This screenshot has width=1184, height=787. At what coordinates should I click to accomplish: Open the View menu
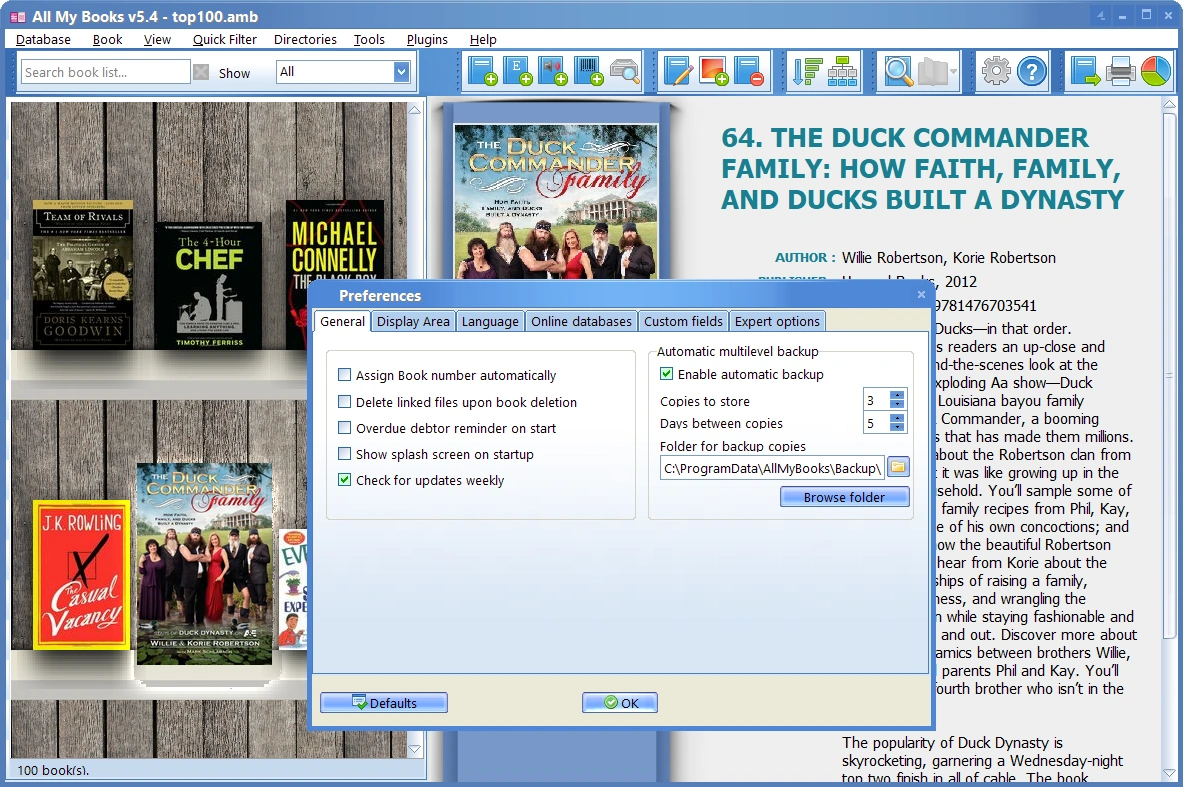pos(157,39)
